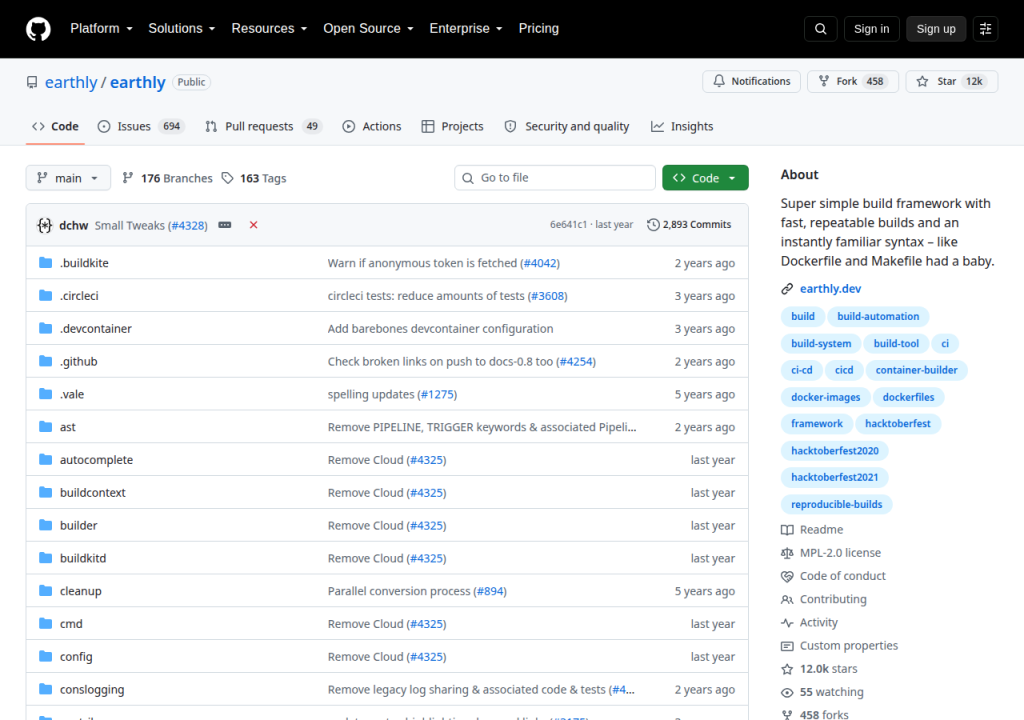Open pull request #4328 link
The width and height of the screenshot is (1024, 720).
coord(189,225)
